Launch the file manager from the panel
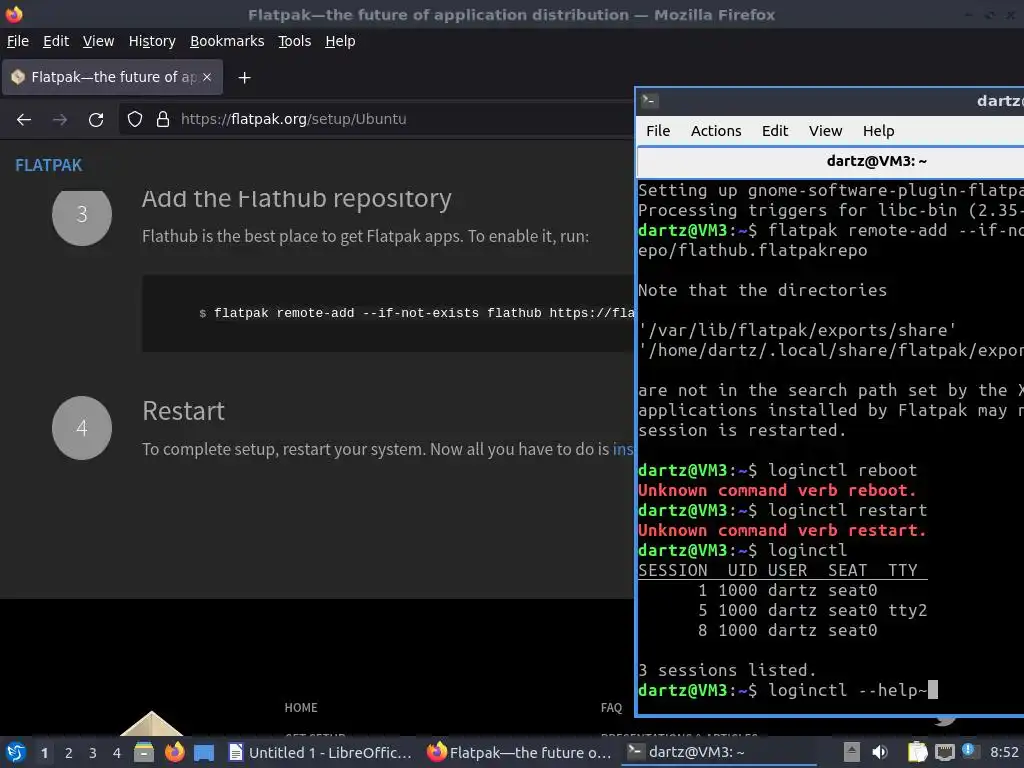The height and width of the screenshot is (768, 1024). (144, 752)
